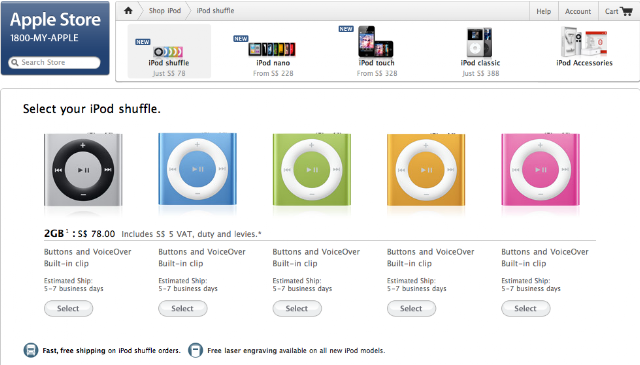Click 'Includes S$ 5 VAT, duty and levies' text
This screenshot has width=640, height=365.
[x=191, y=234]
